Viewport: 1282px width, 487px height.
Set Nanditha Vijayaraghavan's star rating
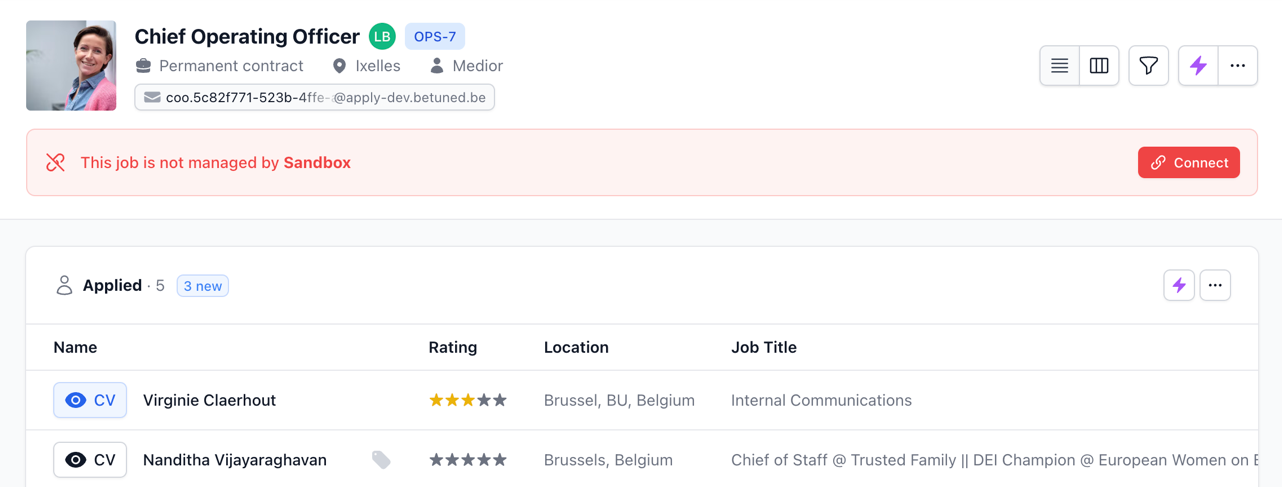coord(468,460)
